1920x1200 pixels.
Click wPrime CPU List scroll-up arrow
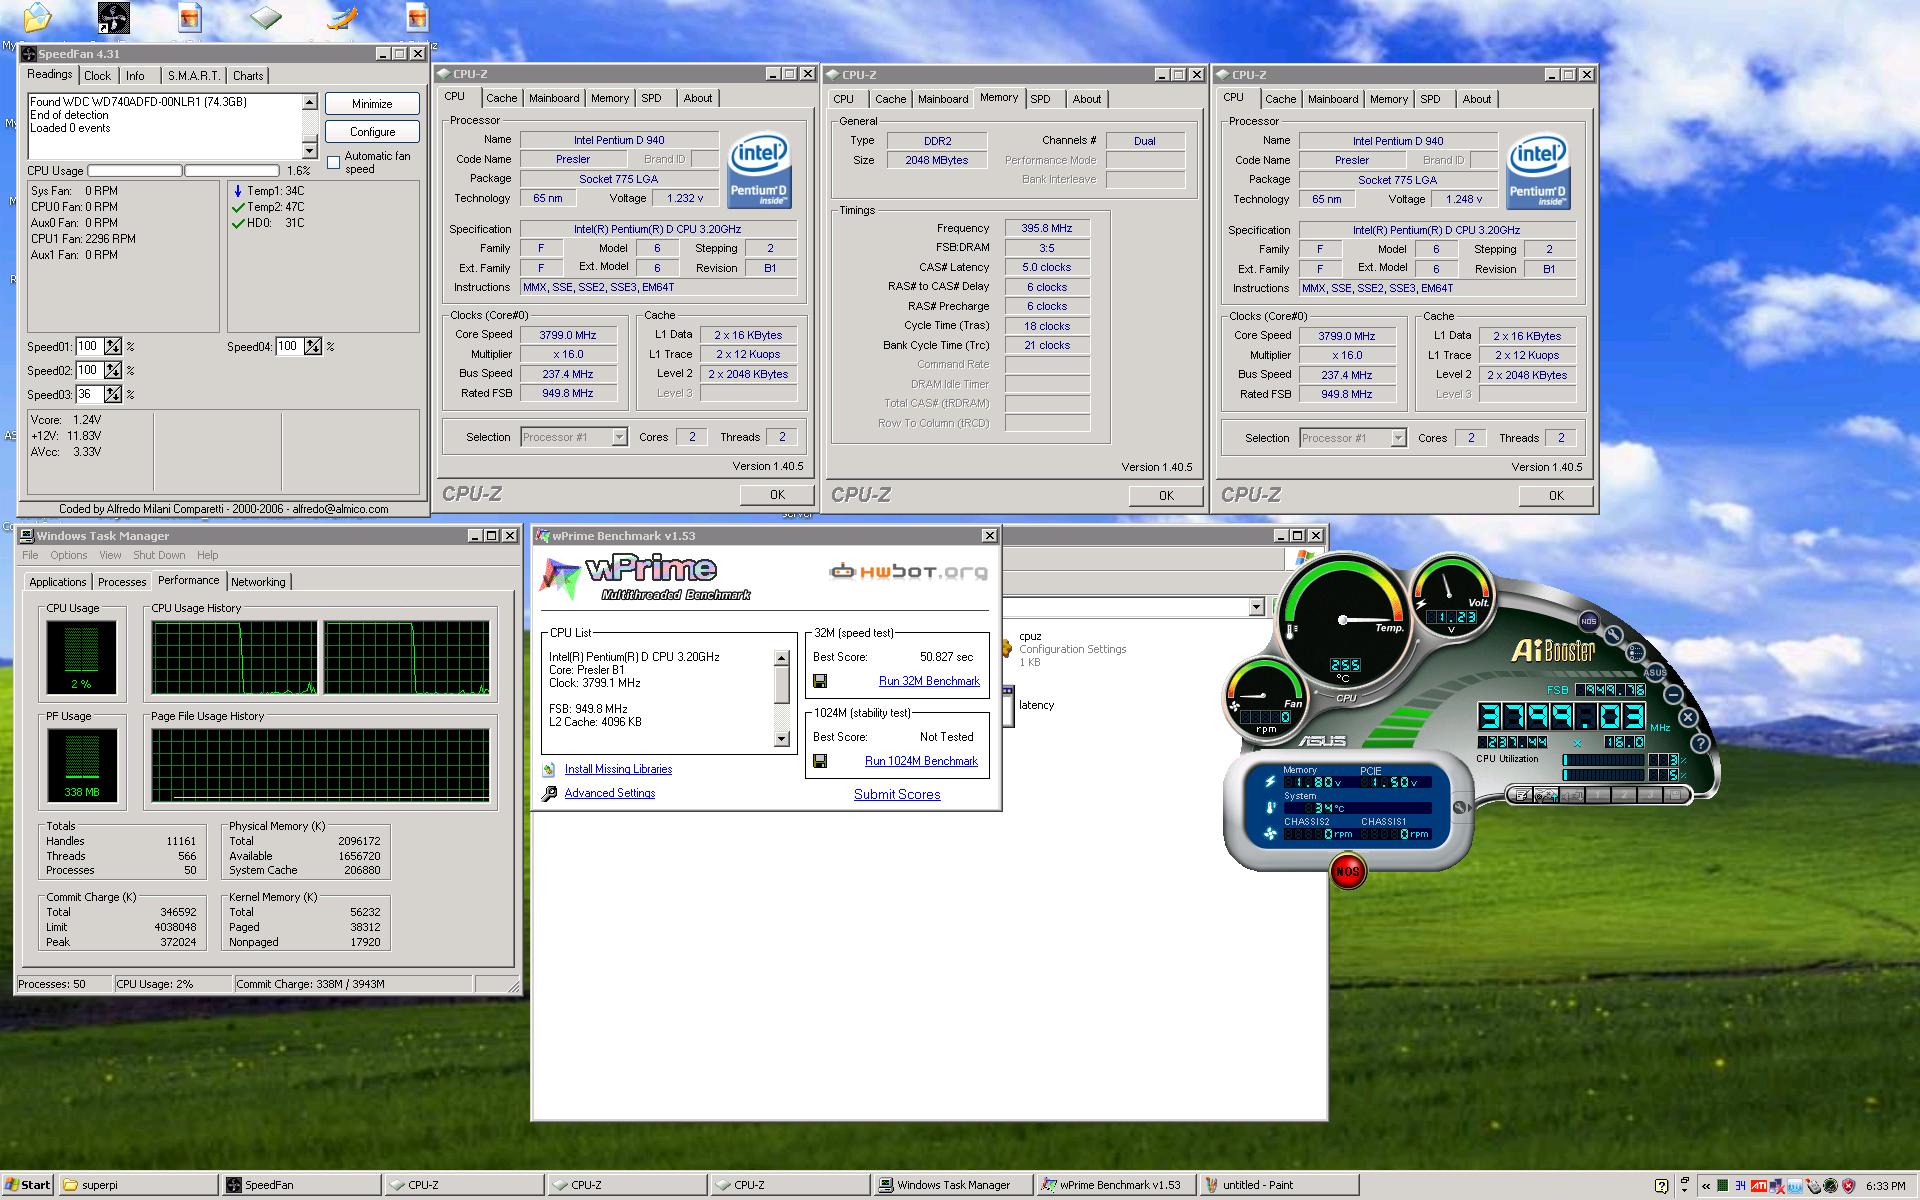(x=782, y=658)
